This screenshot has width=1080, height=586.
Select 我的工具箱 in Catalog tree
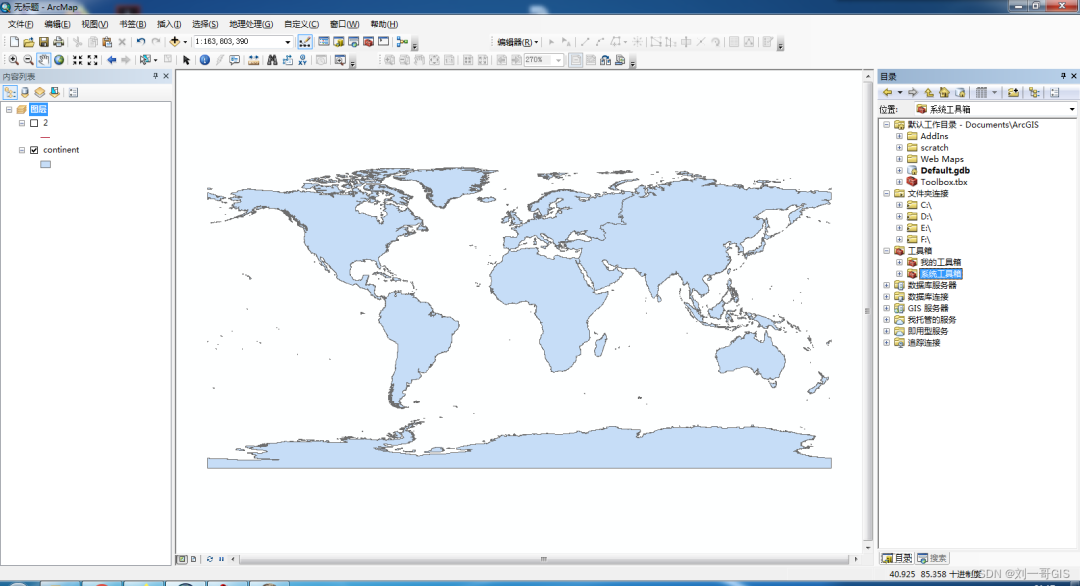(941, 262)
